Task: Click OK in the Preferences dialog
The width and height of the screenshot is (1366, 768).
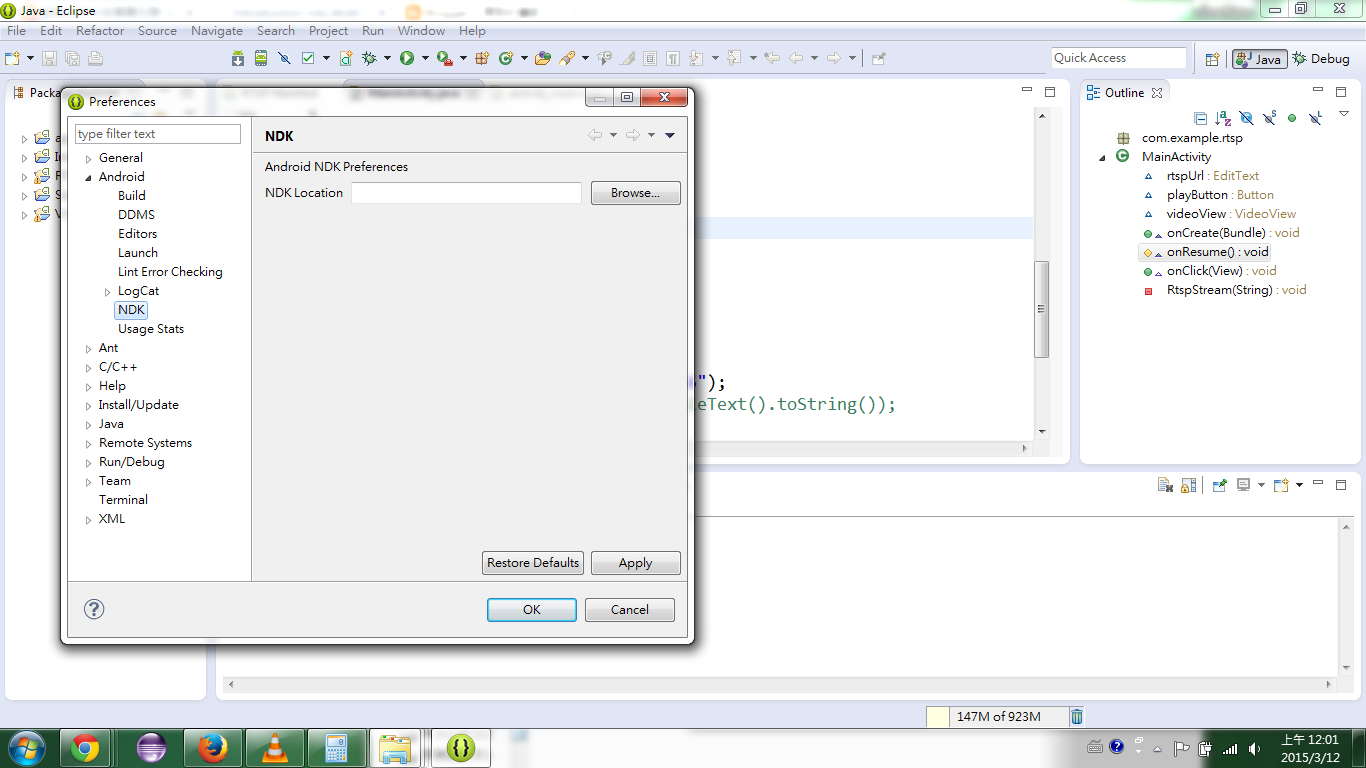Action: (532, 610)
